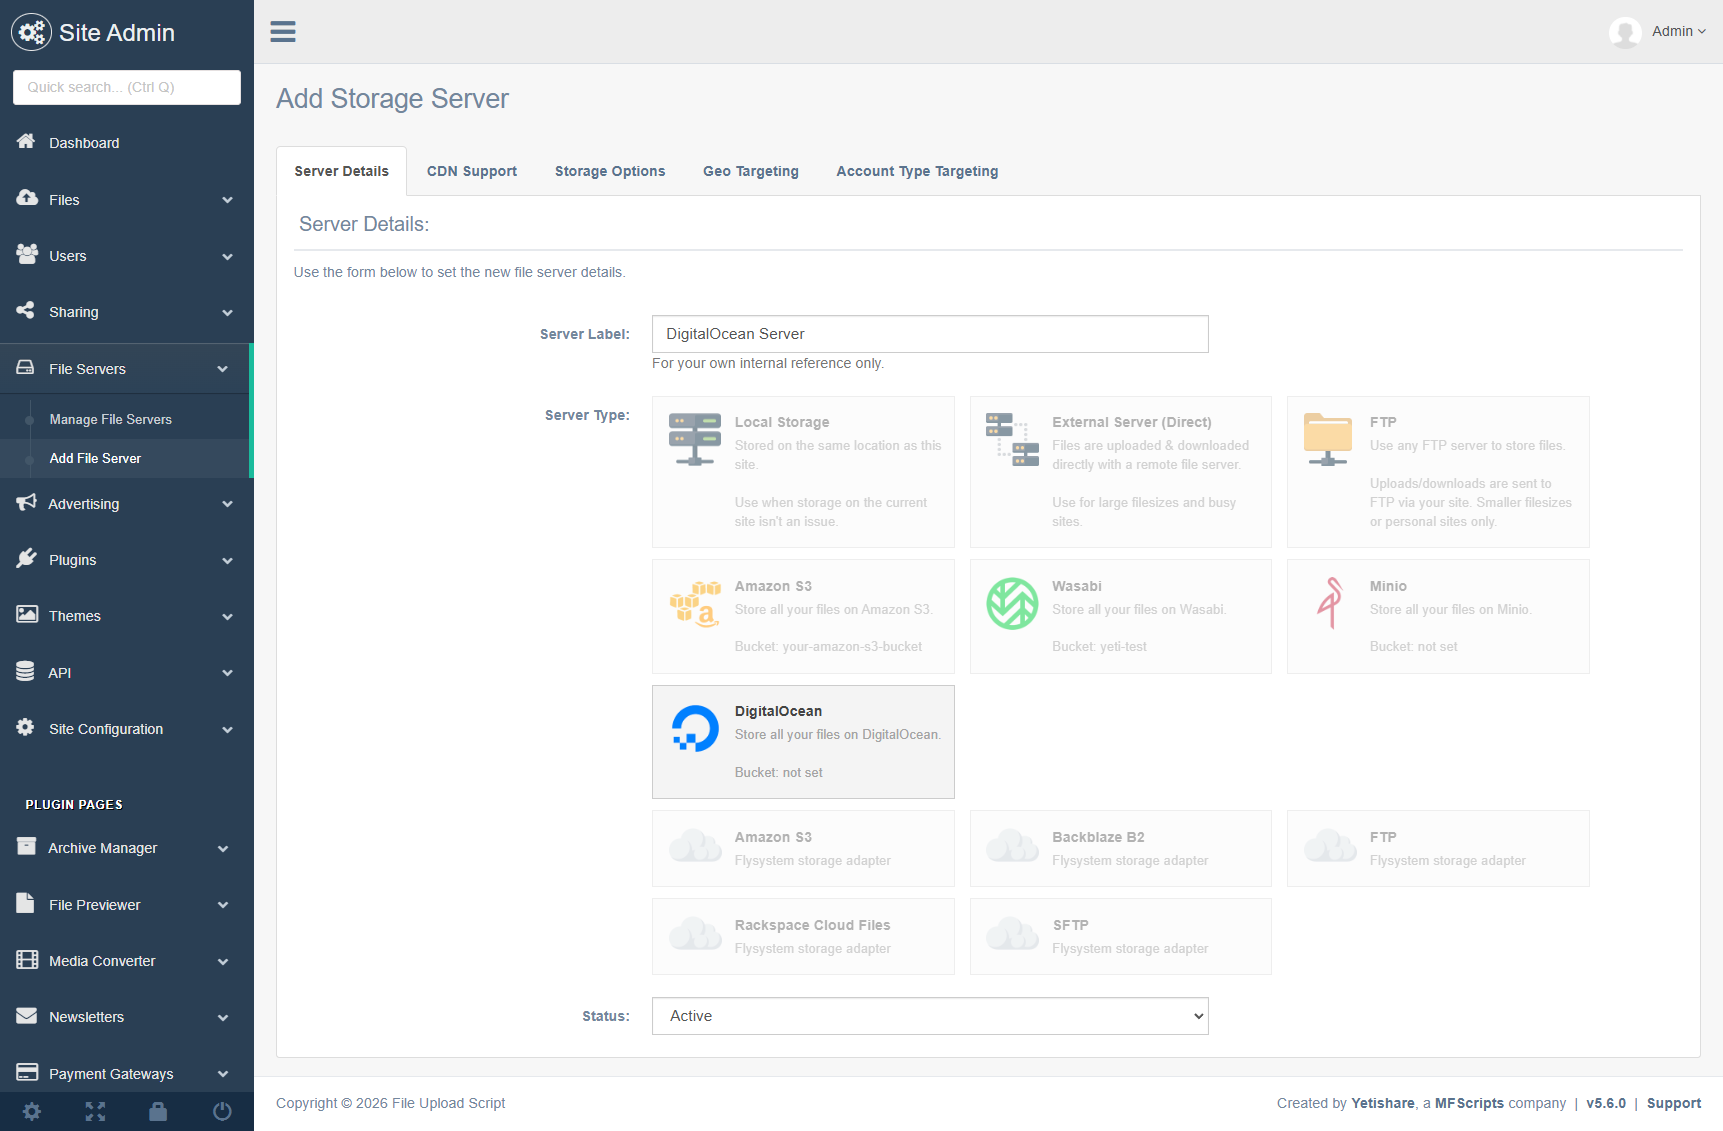
Task: Click the Site Admin logo icon
Action: click(x=31, y=32)
